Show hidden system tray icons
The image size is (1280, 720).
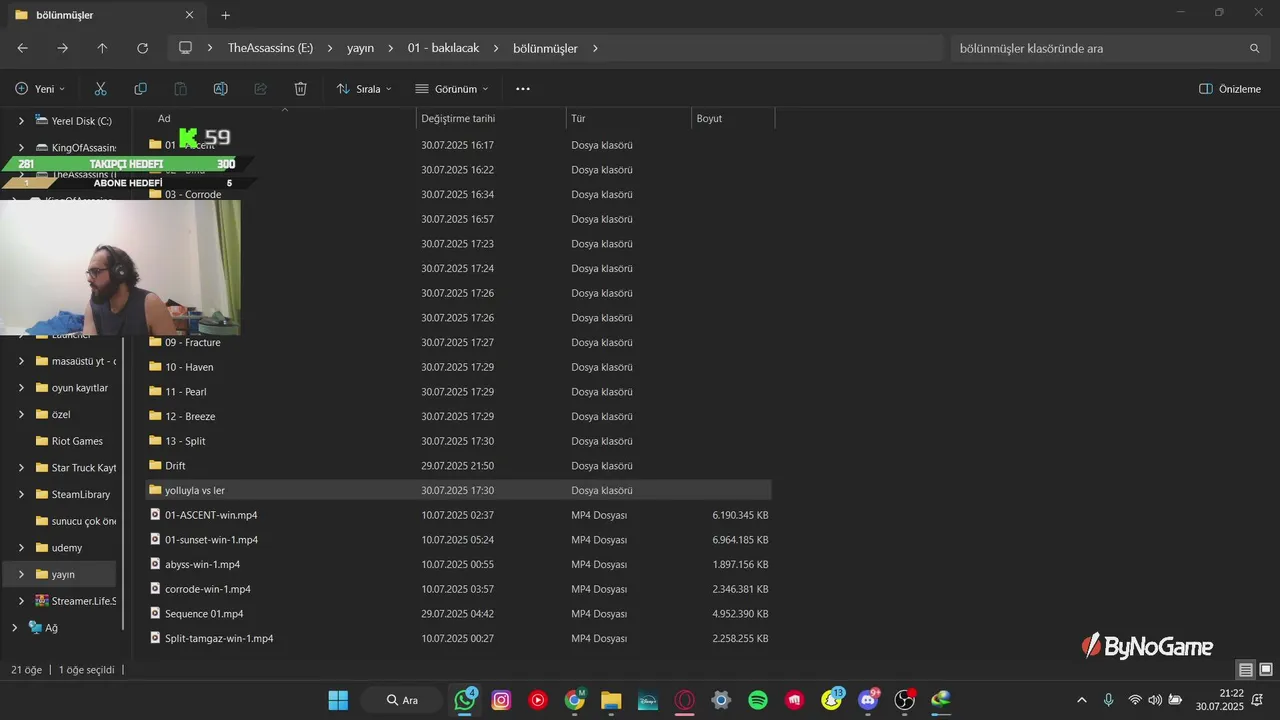(x=1081, y=700)
